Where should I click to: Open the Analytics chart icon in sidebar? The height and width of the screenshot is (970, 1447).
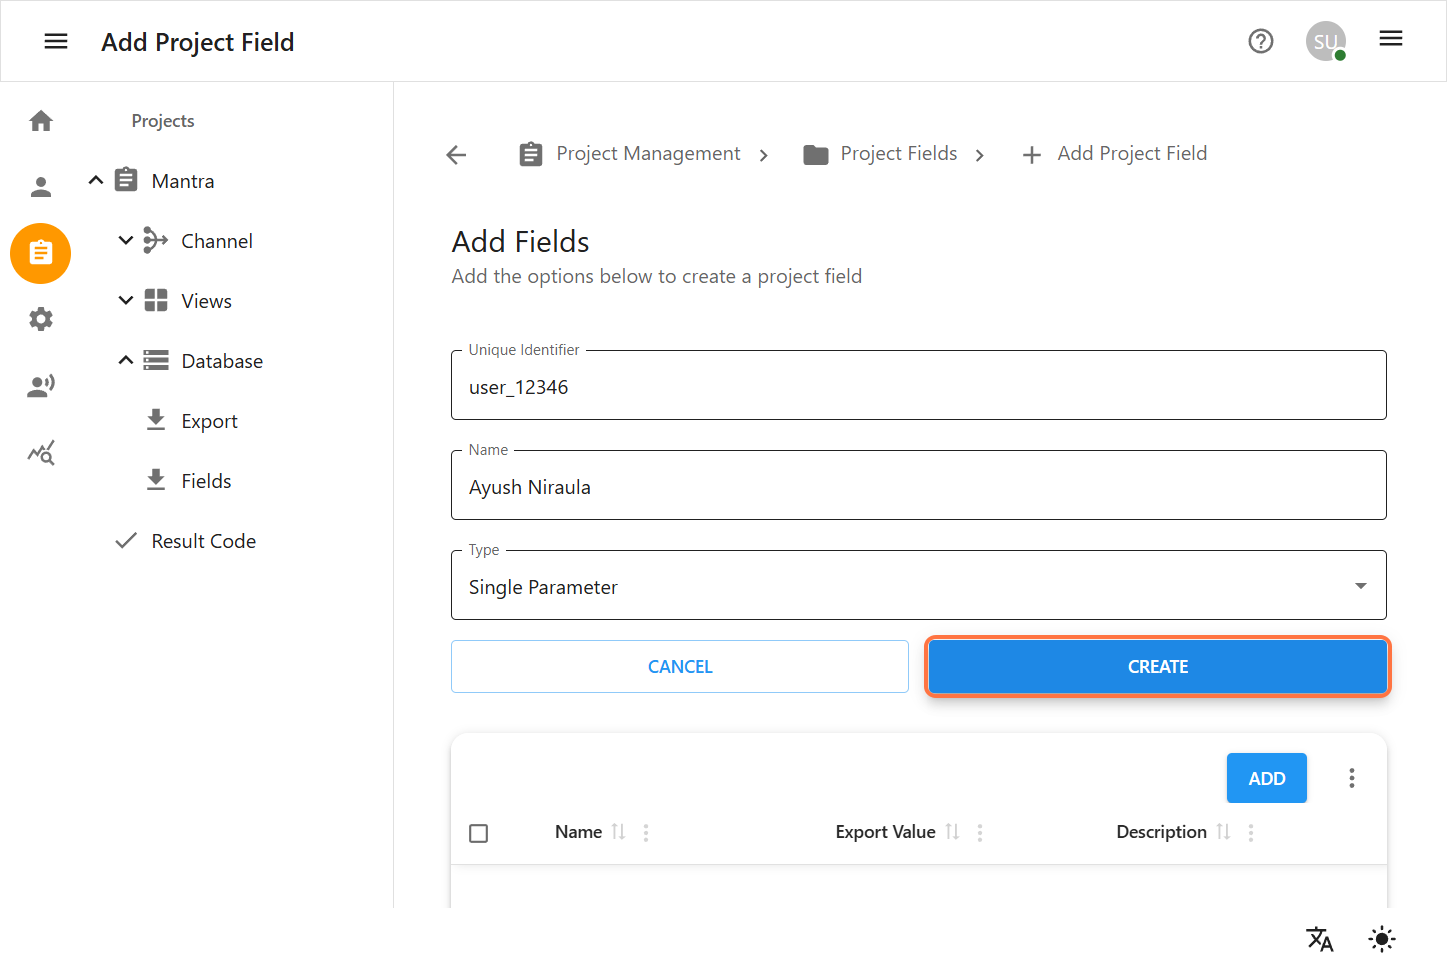click(40, 452)
